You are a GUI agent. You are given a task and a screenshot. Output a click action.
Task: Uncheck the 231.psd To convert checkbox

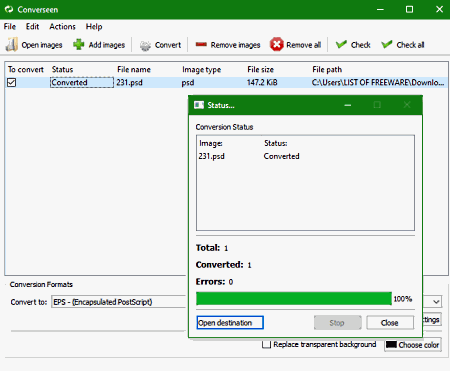(12, 82)
